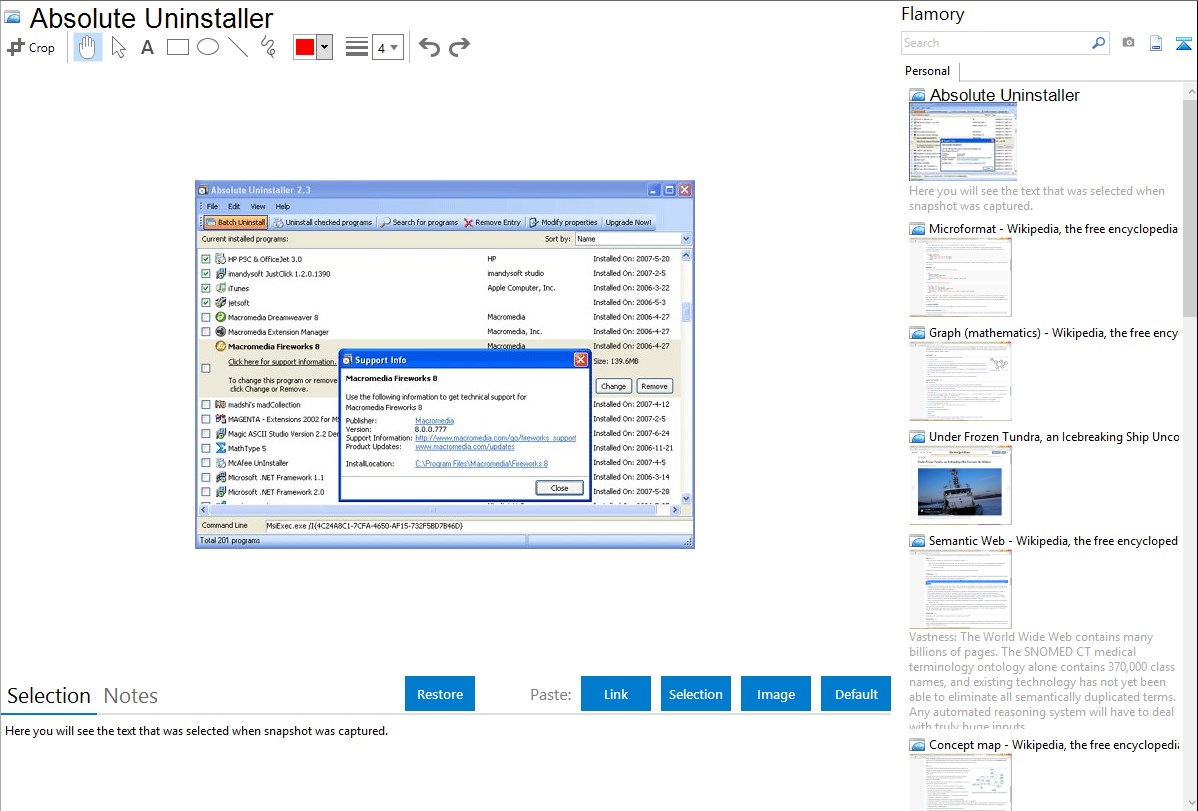The height and width of the screenshot is (811, 1198).
Task: Open the Under Frozen Tundra snapshot thumbnail
Action: tap(960, 485)
